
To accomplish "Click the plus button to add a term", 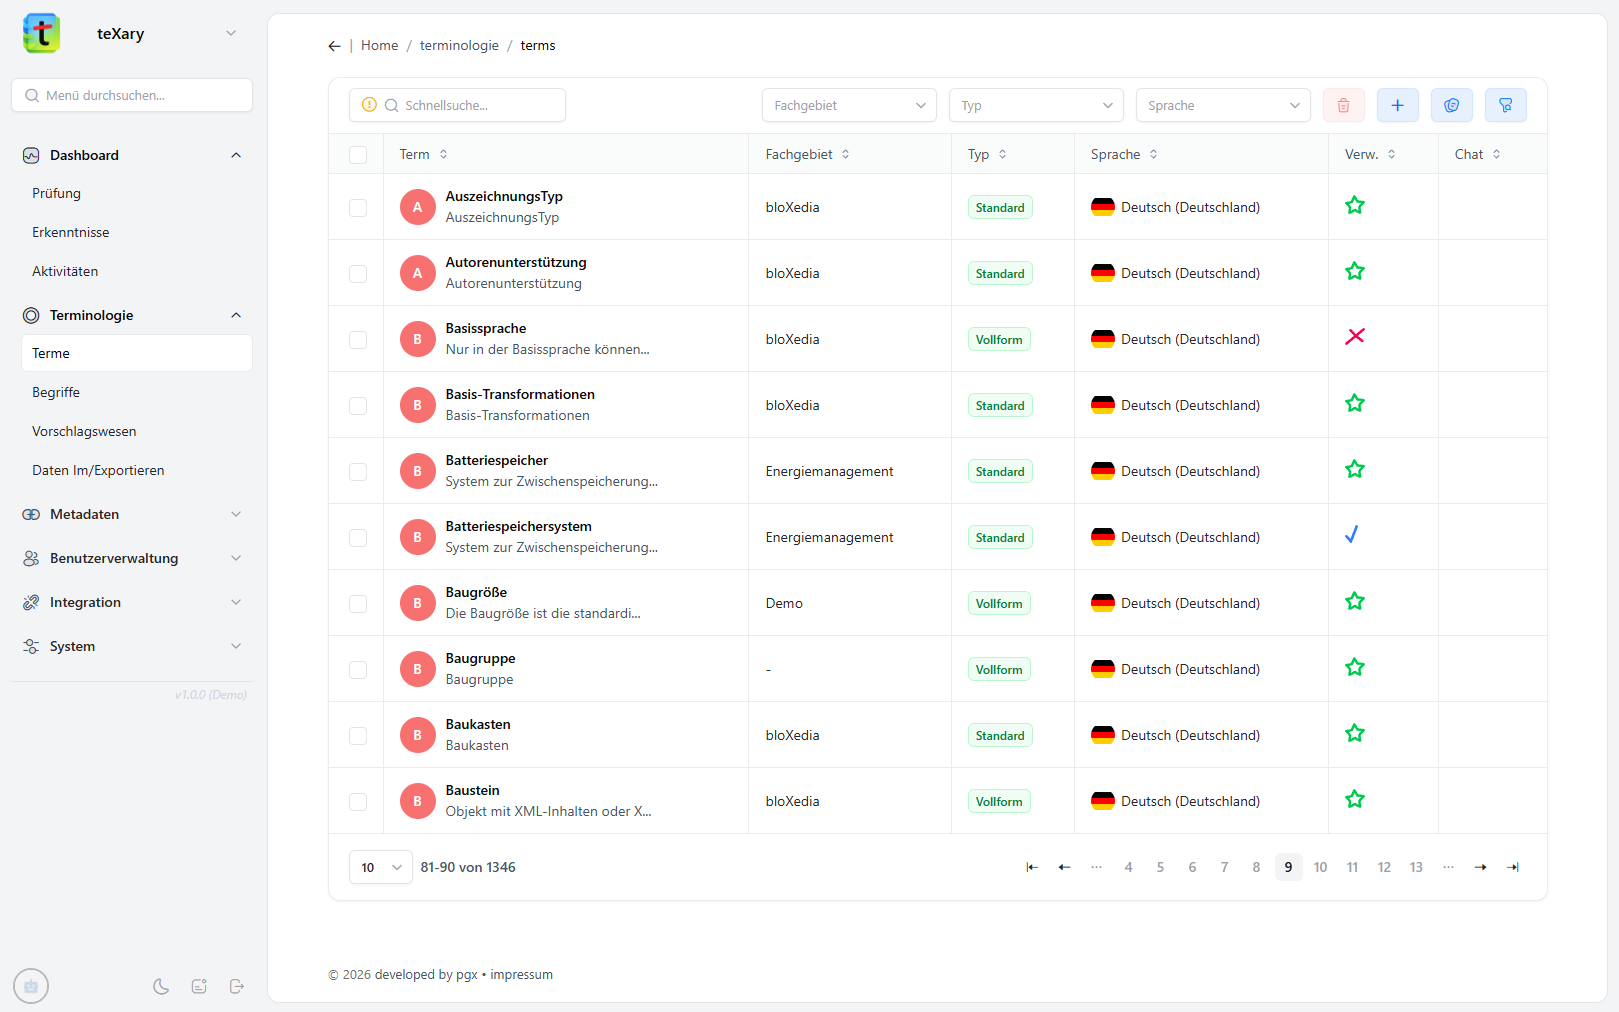I will tap(1397, 105).
